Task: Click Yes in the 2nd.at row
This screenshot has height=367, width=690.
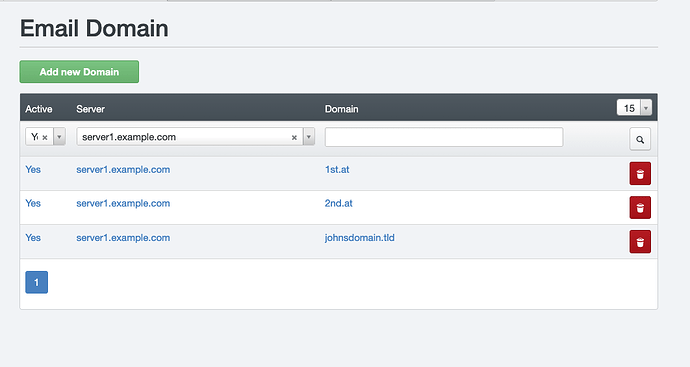Action: (33, 203)
